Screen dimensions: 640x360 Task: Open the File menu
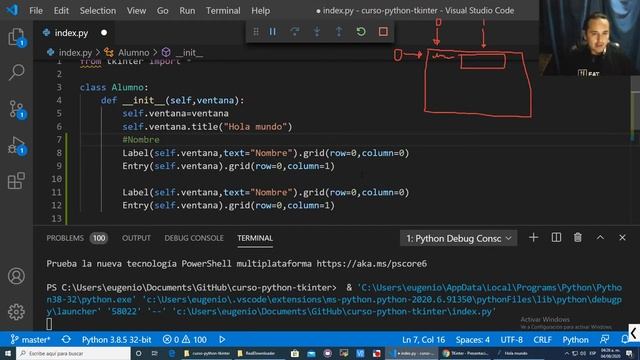point(36,11)
